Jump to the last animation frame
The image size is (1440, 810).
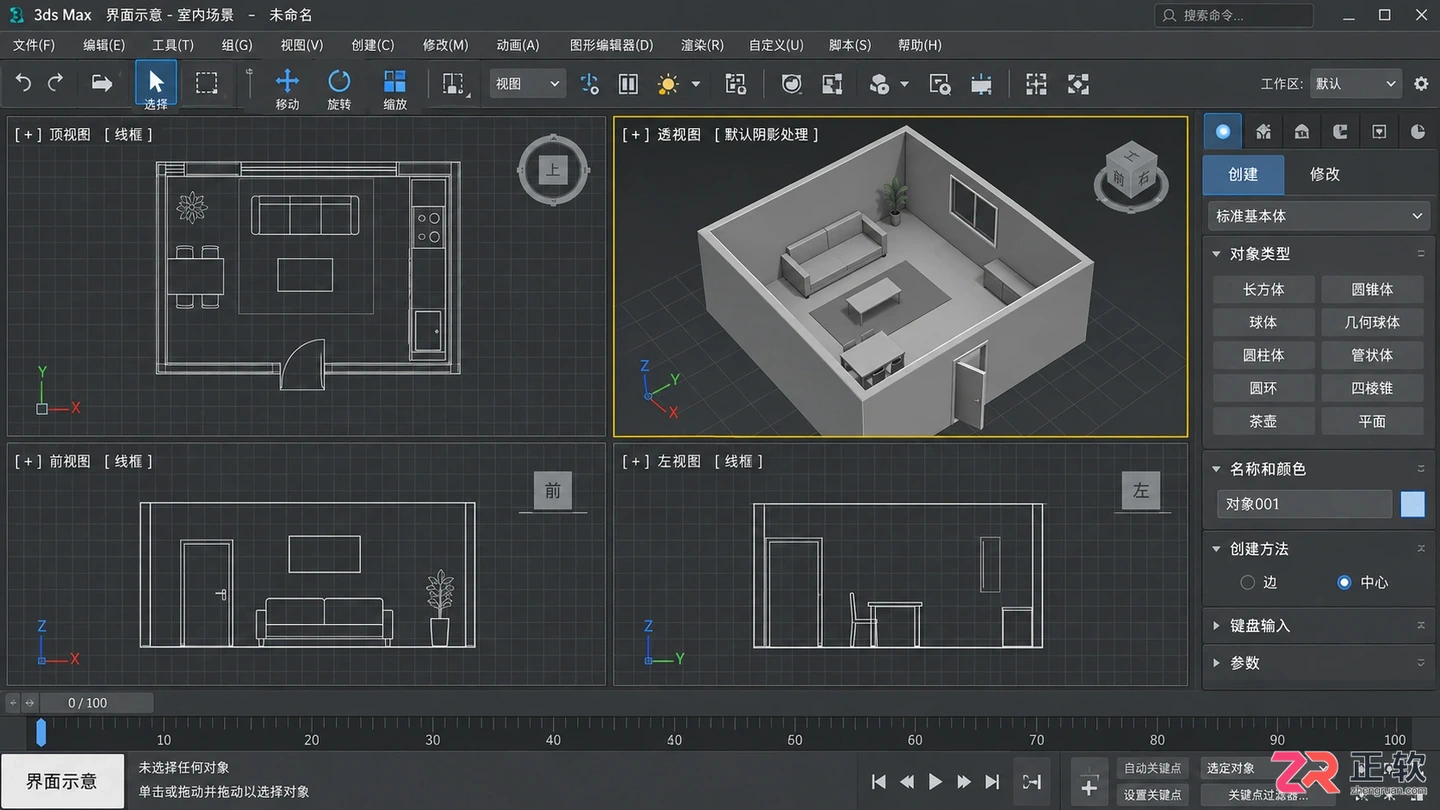[x=992, y=781]
